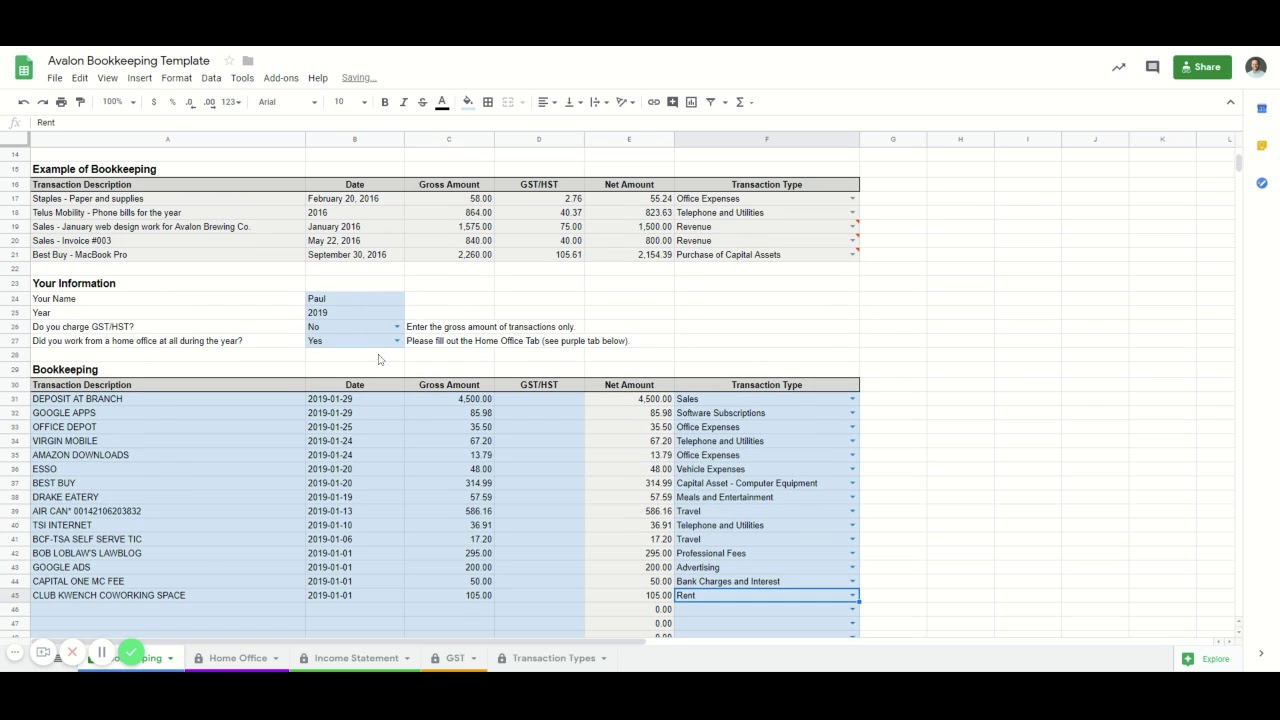Open the text color picker
Image resolution: width=1280 pixels, height=720 pixels.
coord(442,102)
